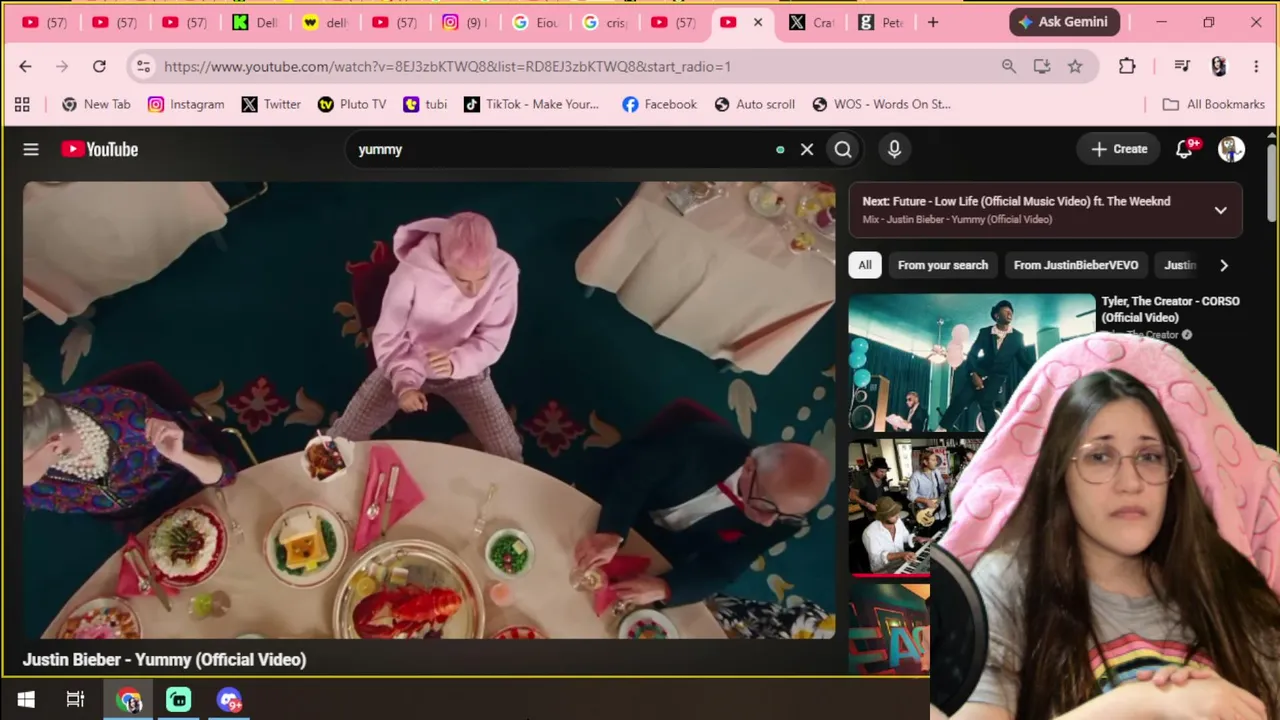The width and height of the screenshot is (1280, 720).
Task: Open Chrome media controls
Action: point(1182,66)
